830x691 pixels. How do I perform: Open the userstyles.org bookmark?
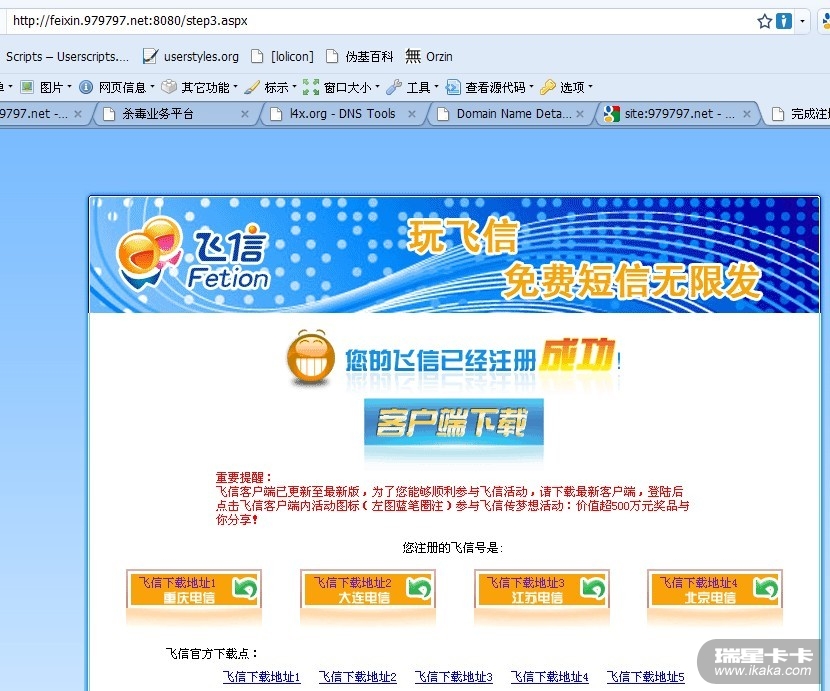(192, 57)
